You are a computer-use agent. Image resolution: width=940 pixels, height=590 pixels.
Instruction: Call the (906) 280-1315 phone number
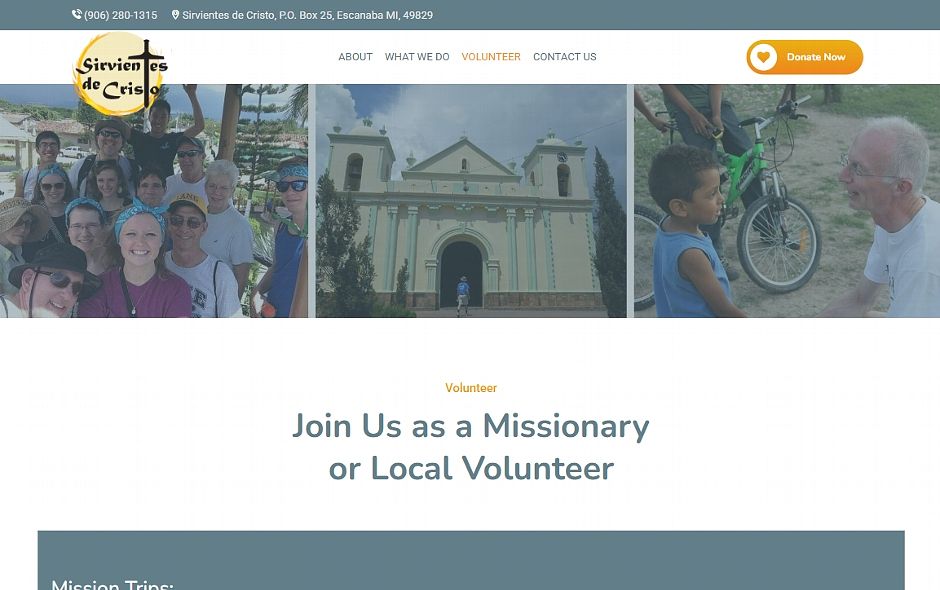click(120, 15)
